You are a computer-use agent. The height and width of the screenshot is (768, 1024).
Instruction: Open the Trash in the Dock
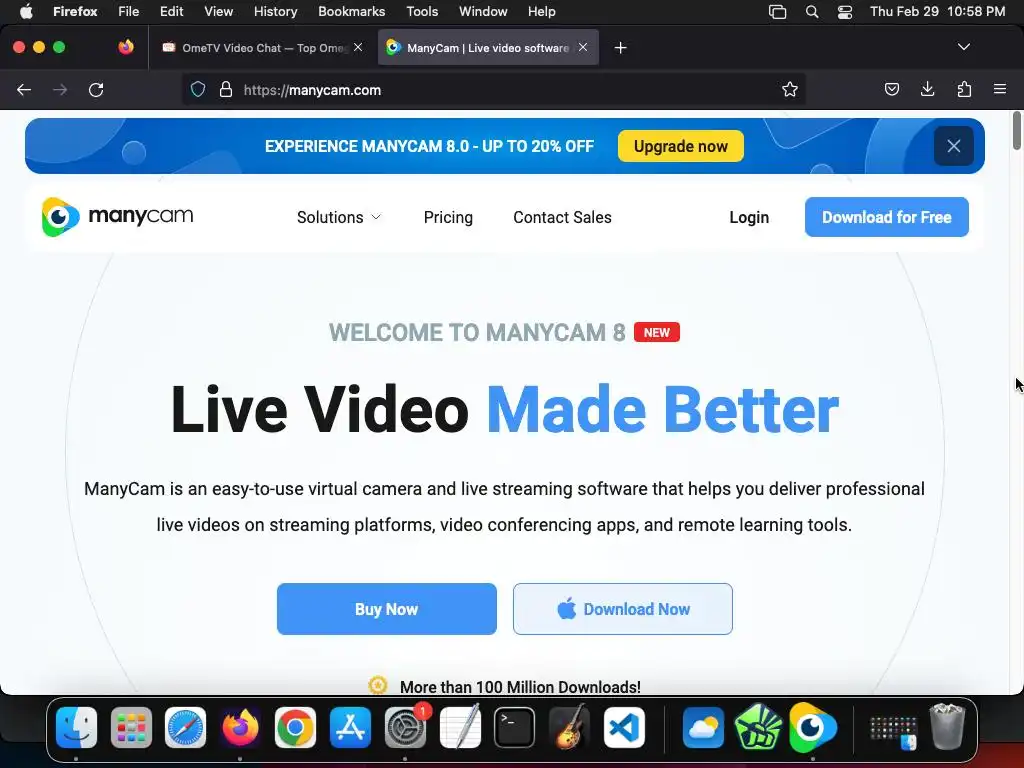(x=947, y=727)
